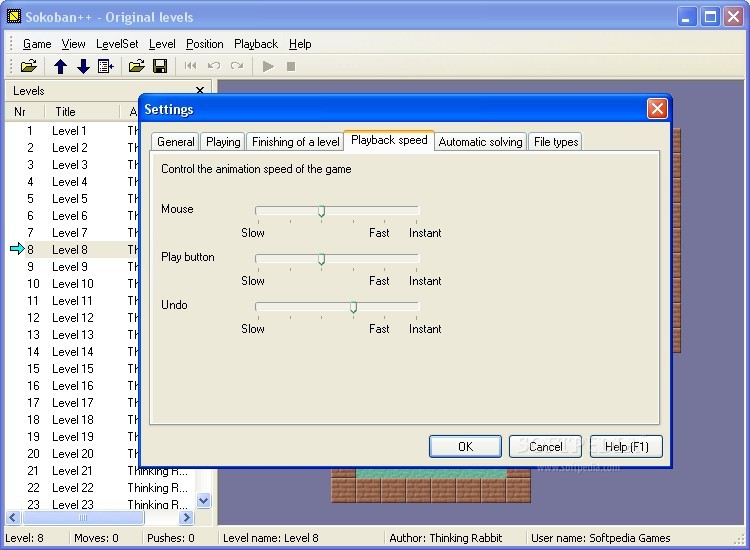Click the Cancel button
The width and height of the screenshot is (750, 550).
[545, 446]
